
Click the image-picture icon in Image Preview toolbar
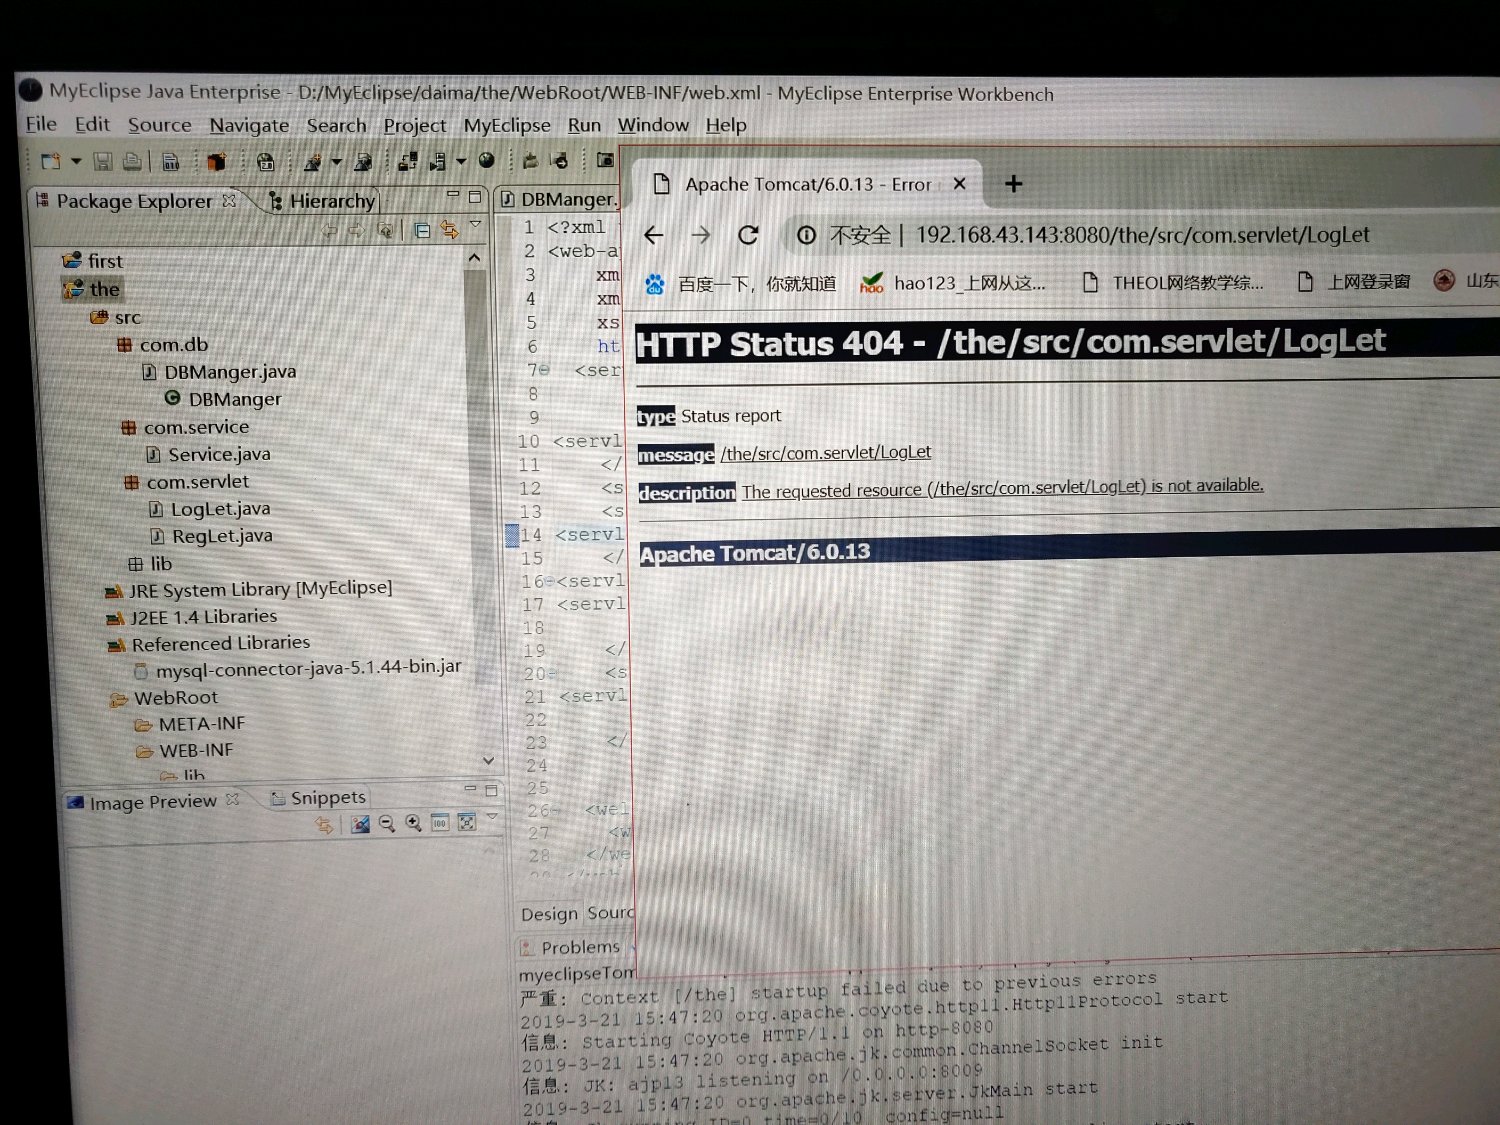(360, 824)
